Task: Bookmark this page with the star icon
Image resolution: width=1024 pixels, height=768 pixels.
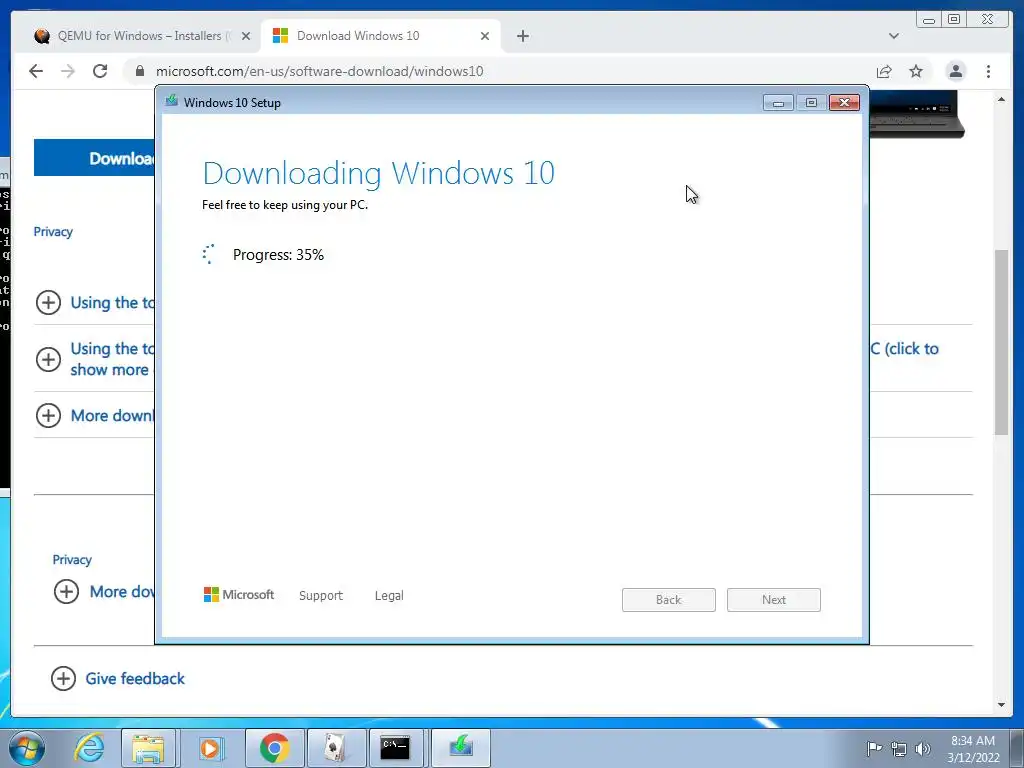Action: tap(916, 71)
